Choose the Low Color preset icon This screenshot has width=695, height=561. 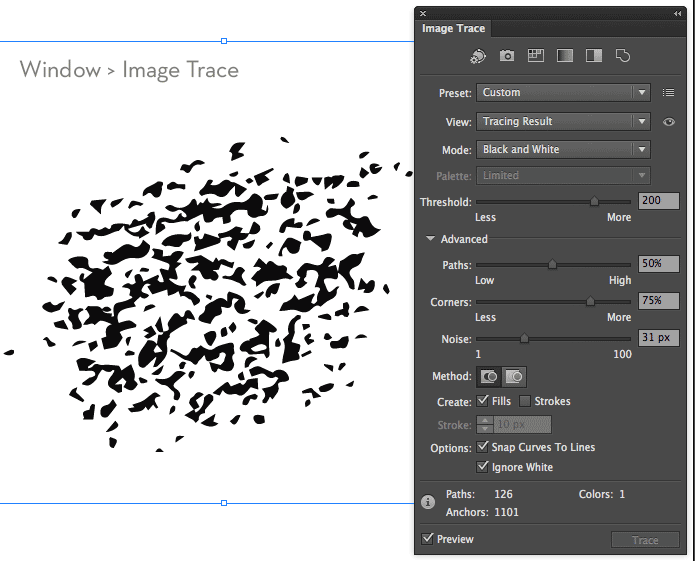pyautogui.click(x=536, y=56)
